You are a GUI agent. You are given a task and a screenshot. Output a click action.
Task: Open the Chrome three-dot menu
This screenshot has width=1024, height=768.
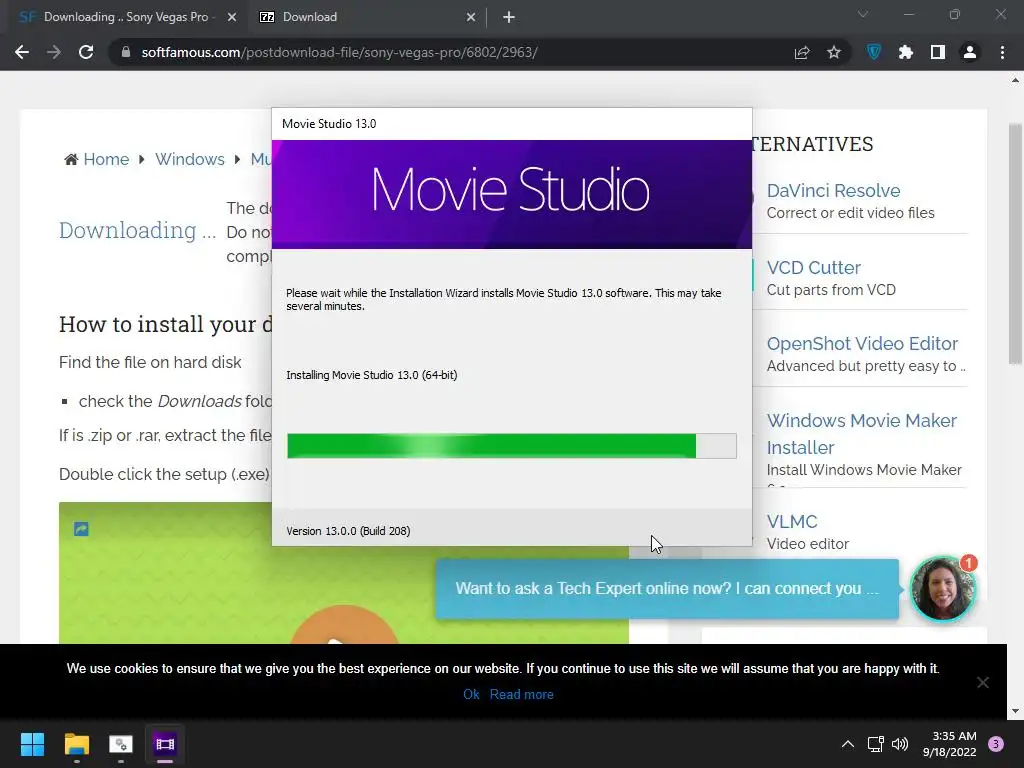(x=1002, y=52)
